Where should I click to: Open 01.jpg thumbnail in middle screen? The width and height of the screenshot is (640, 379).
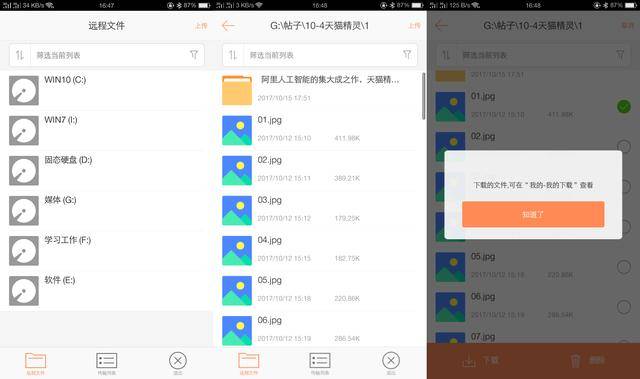[237, 130]
